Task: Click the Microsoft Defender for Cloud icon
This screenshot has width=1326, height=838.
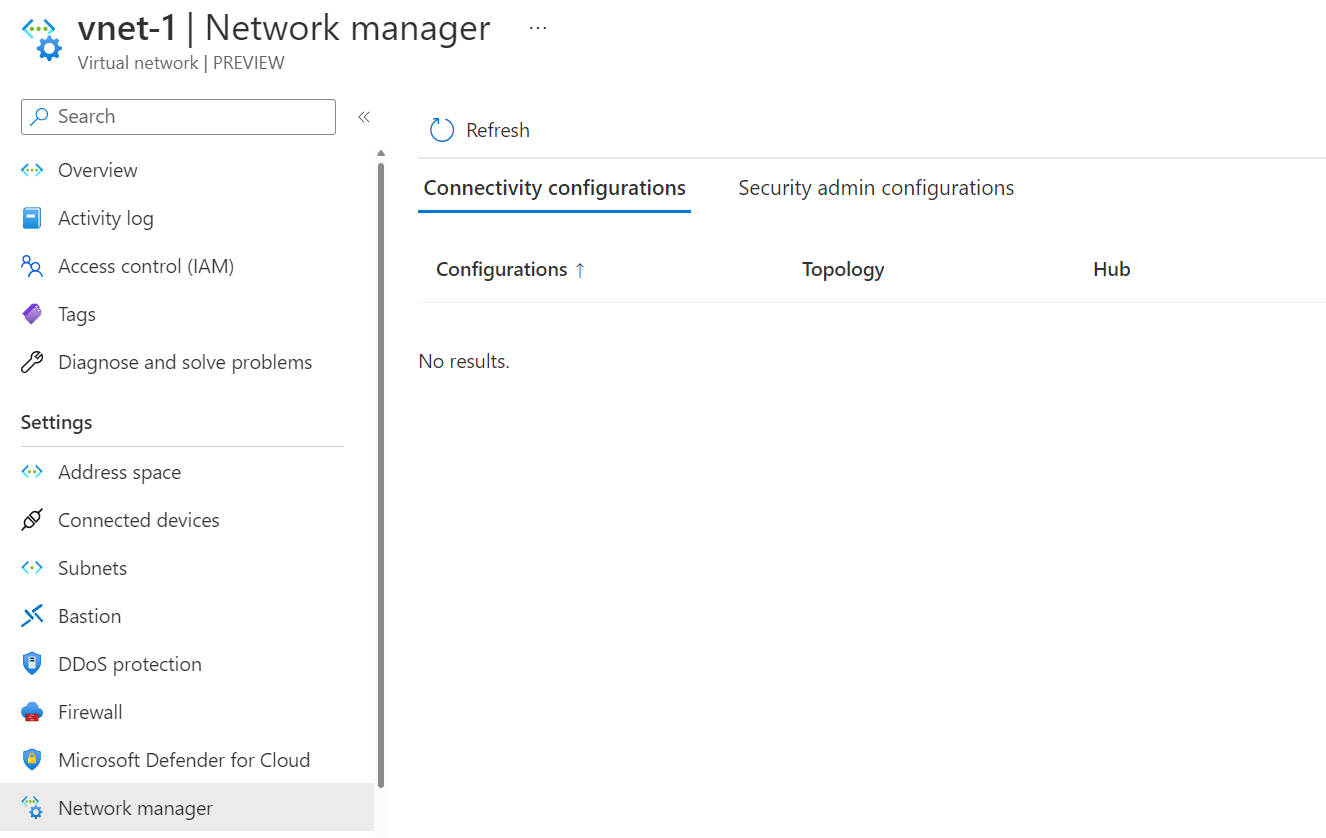Action: tap(32, 760)
